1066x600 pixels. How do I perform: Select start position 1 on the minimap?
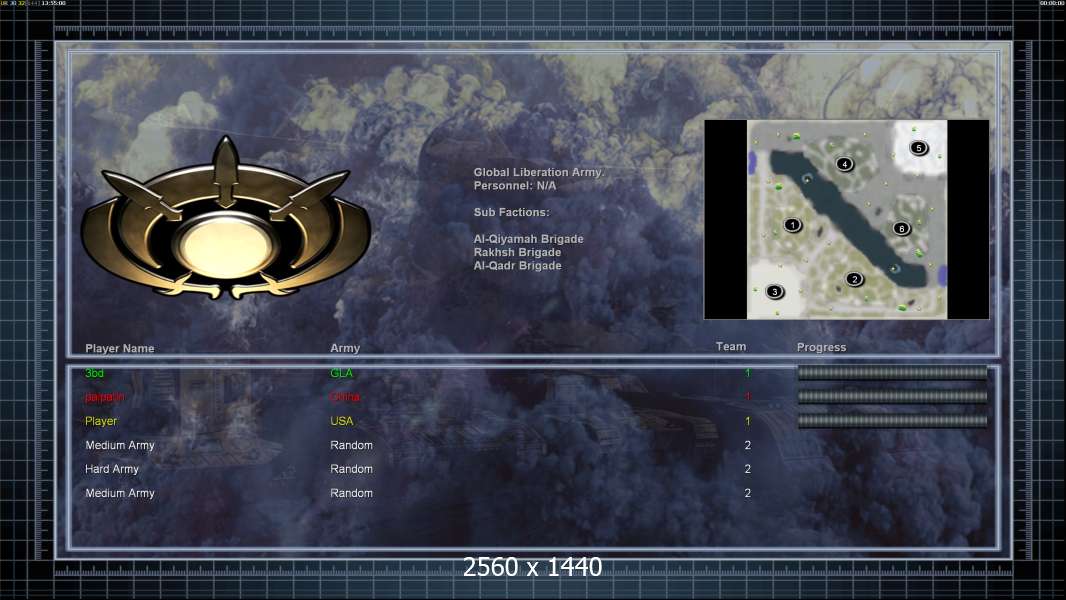(x=792, y=225)
